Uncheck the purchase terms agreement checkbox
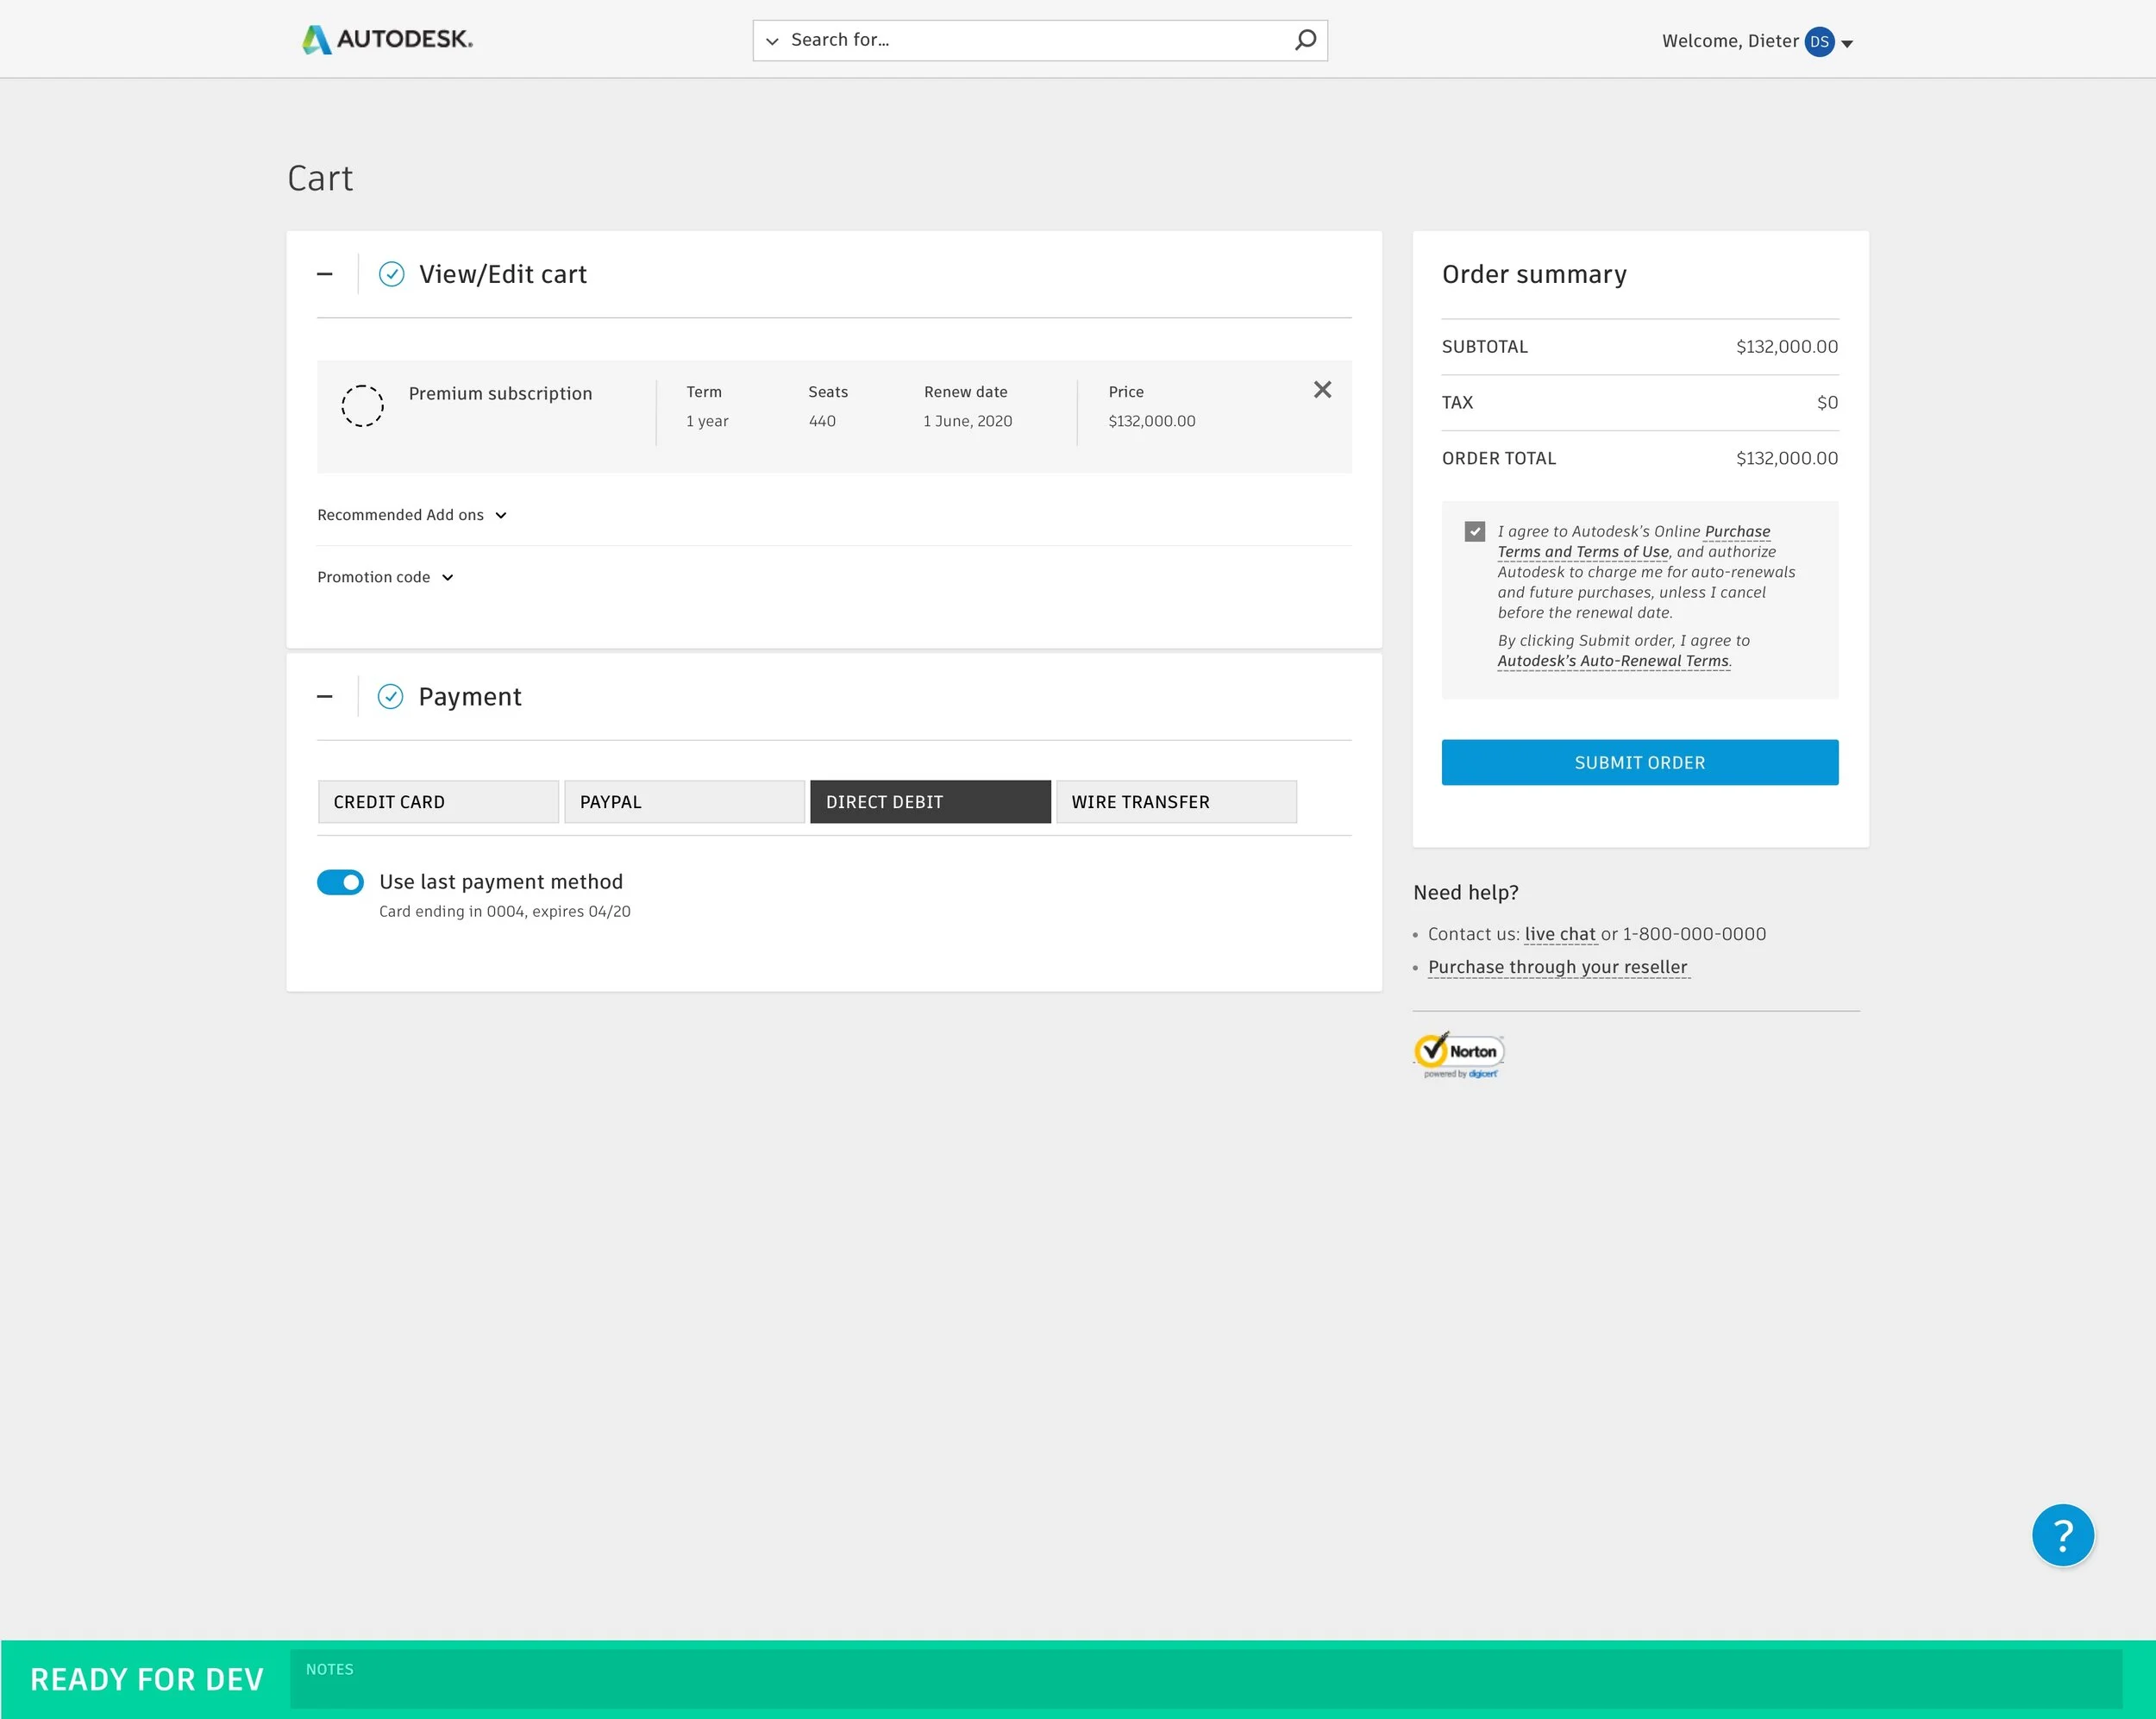Viewport: 2156px width, 1719px height. click(x=1474, y=532)
